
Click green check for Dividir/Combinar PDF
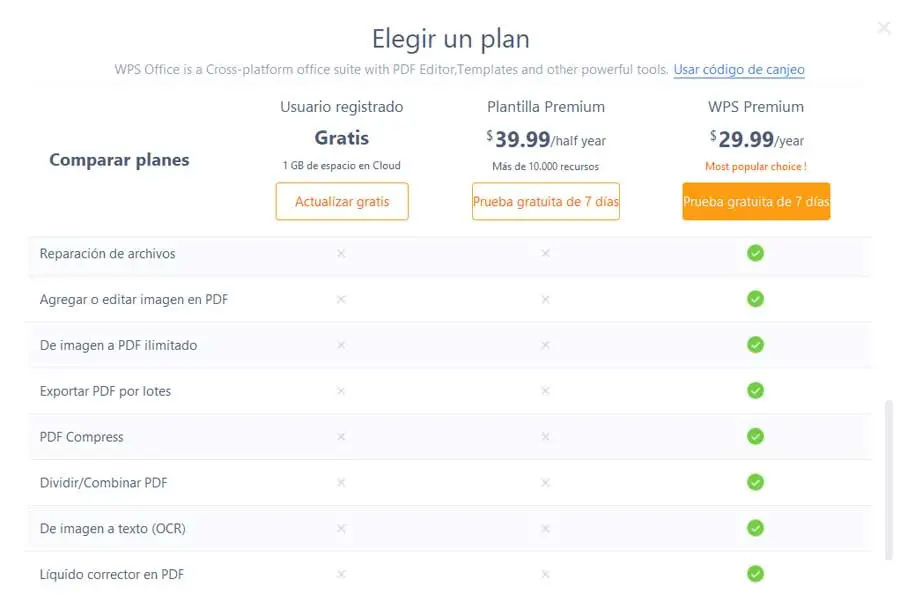(x=755, y=482)
